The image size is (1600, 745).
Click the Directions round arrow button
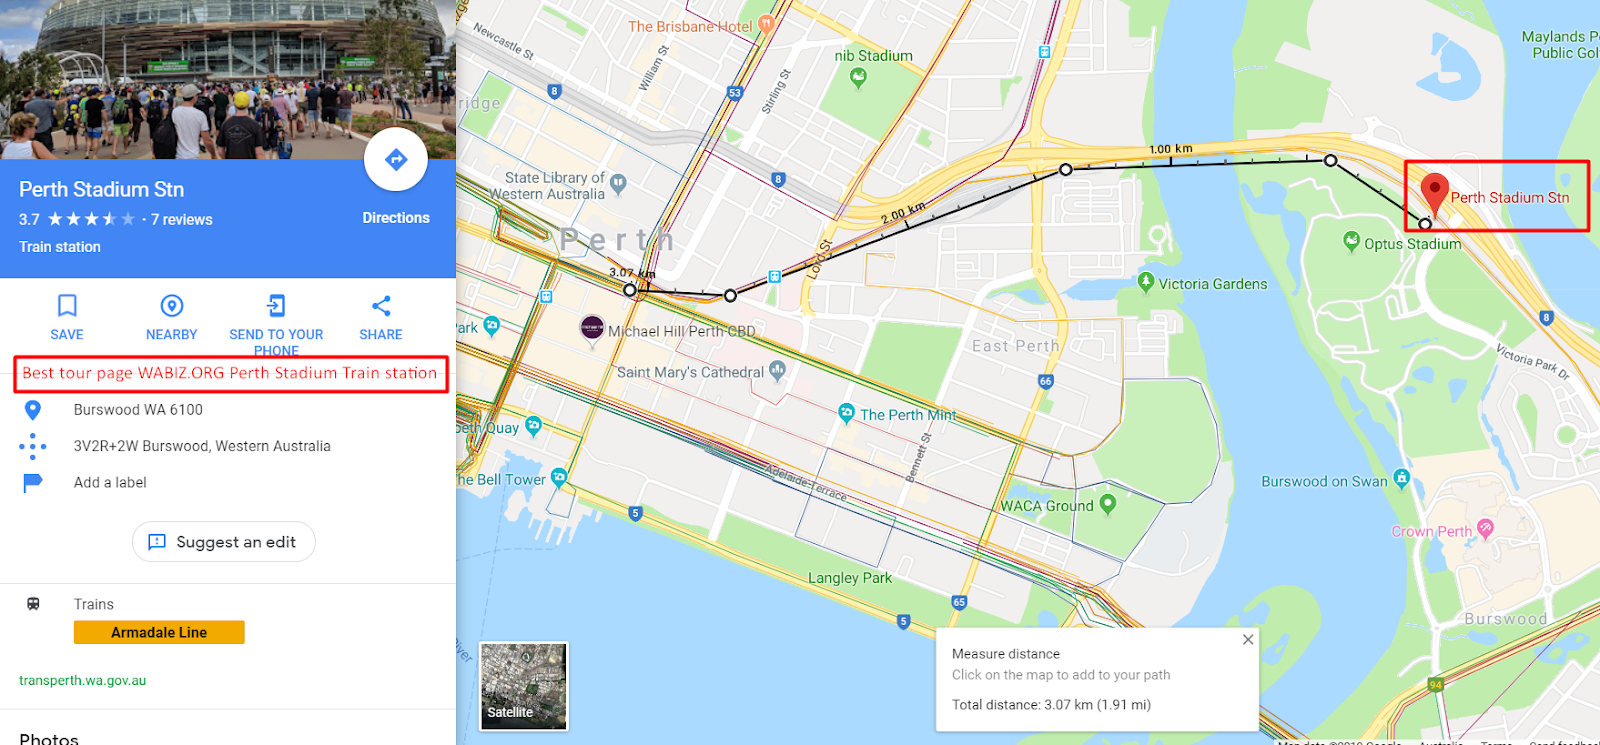[396, 159]
